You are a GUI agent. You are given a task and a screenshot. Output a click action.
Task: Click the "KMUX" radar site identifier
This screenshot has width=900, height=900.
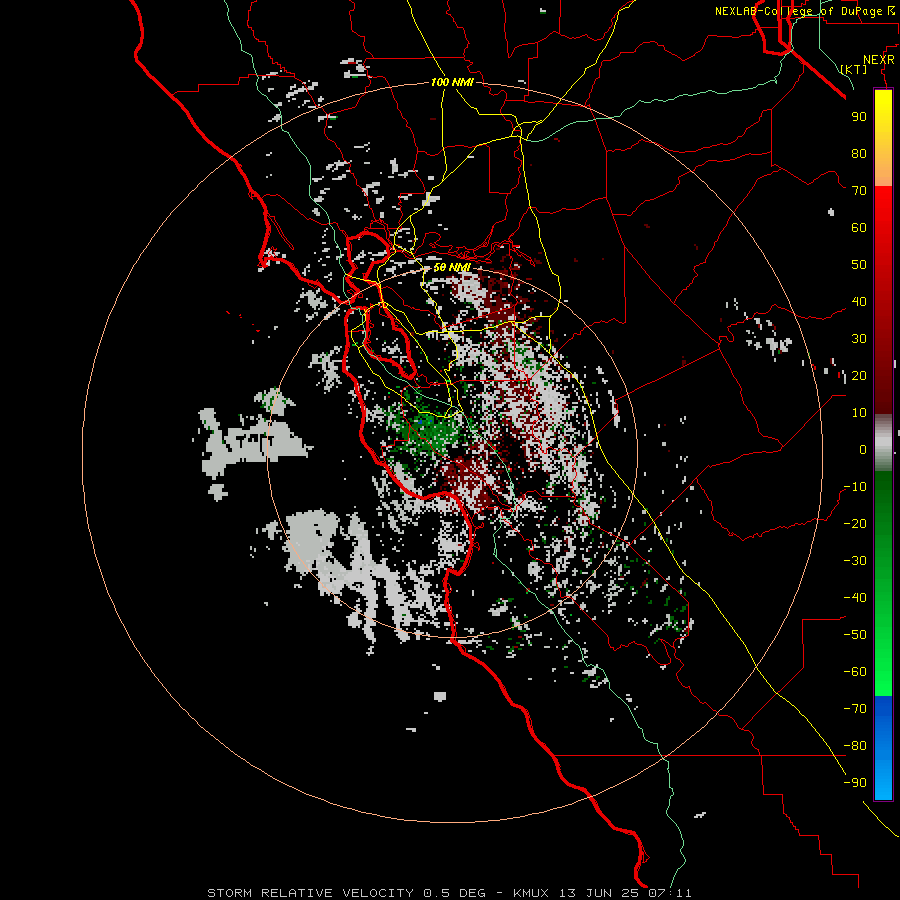click(x=531, y=893)
